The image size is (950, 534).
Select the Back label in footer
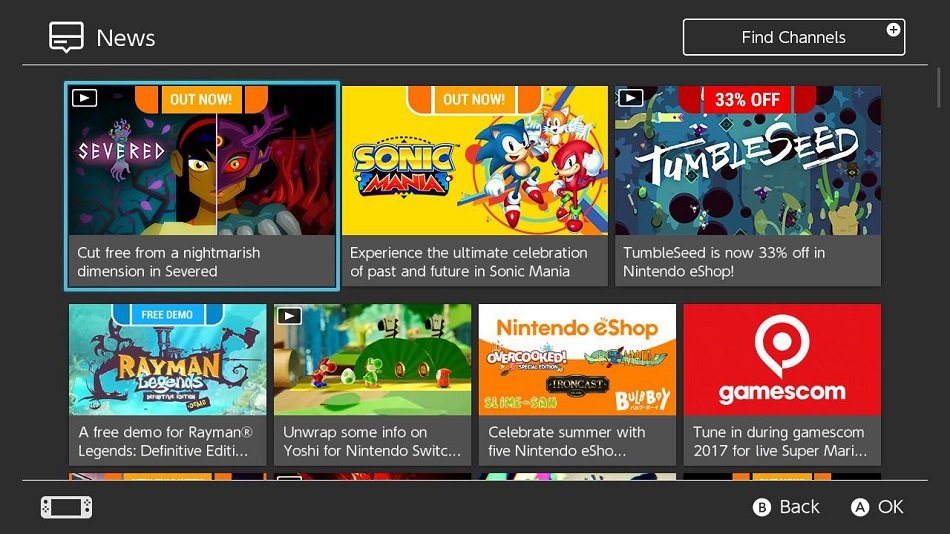(x=799, y=507)
